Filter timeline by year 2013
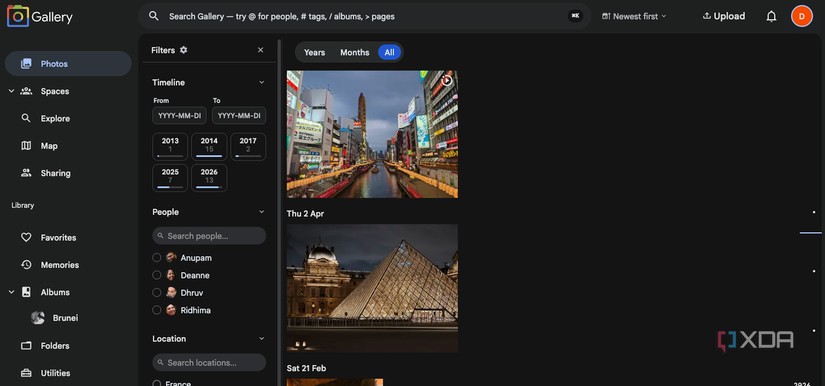Viewport: 825px width, 386px height. [x=170, y=147]
